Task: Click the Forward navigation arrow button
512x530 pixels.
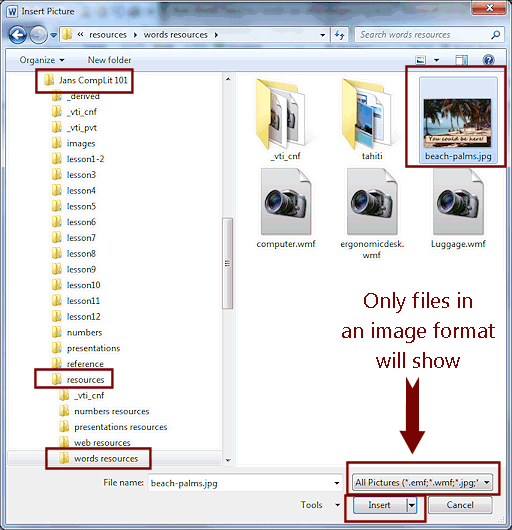Action: tap(38, 35)
